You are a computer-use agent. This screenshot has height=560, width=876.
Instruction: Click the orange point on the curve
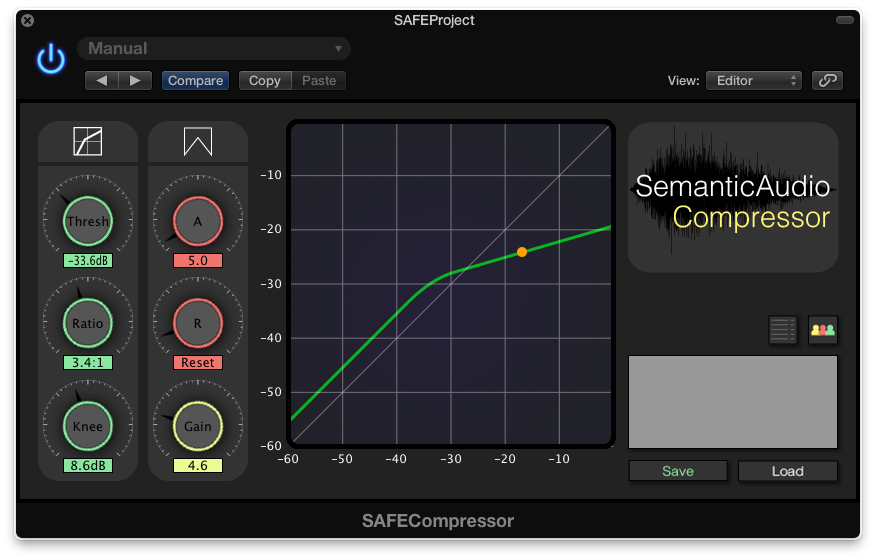pyautogui.click(x=522, y=252)
